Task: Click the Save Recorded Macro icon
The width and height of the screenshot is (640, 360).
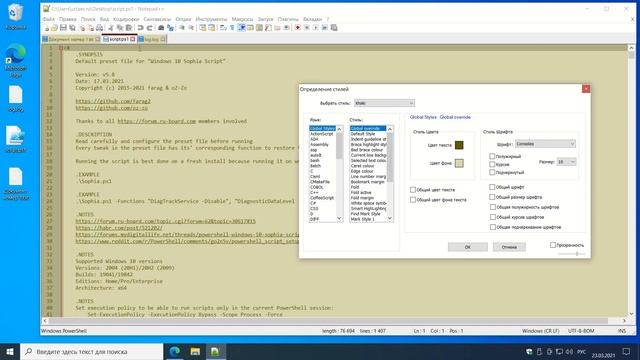Action: (333, 28)
